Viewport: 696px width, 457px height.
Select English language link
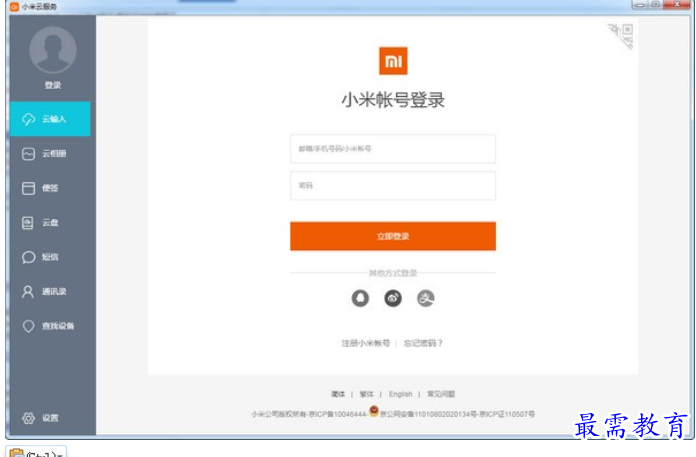coord(400,394)
